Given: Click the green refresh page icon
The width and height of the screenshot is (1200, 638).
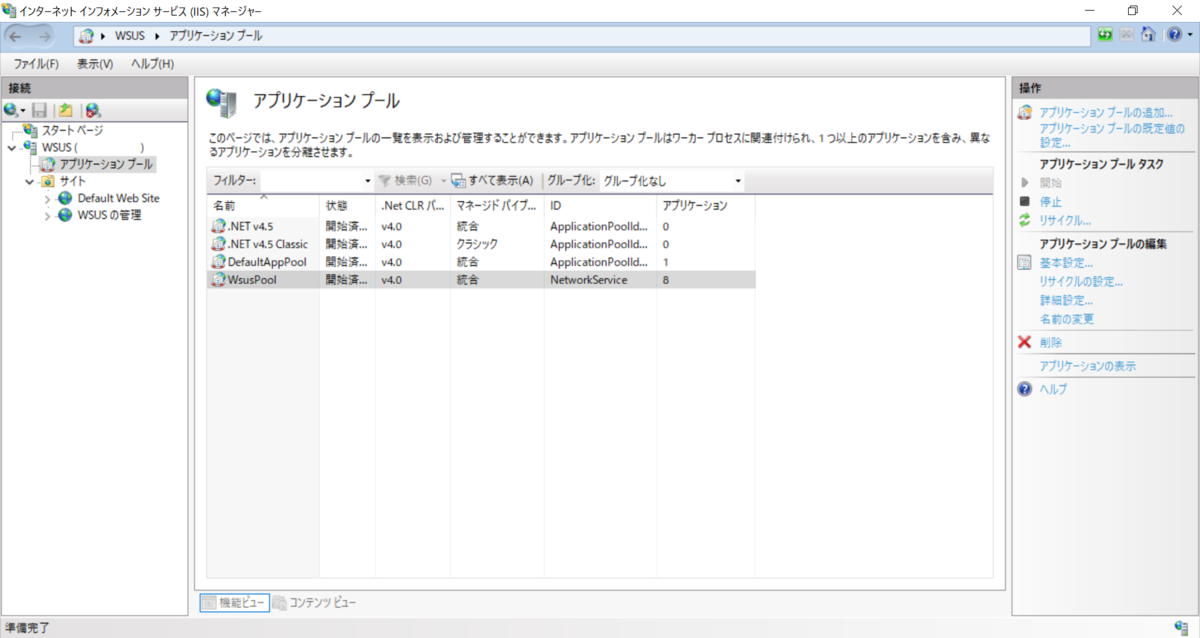Looking at the screenshot, I should tap(1105, 35).
